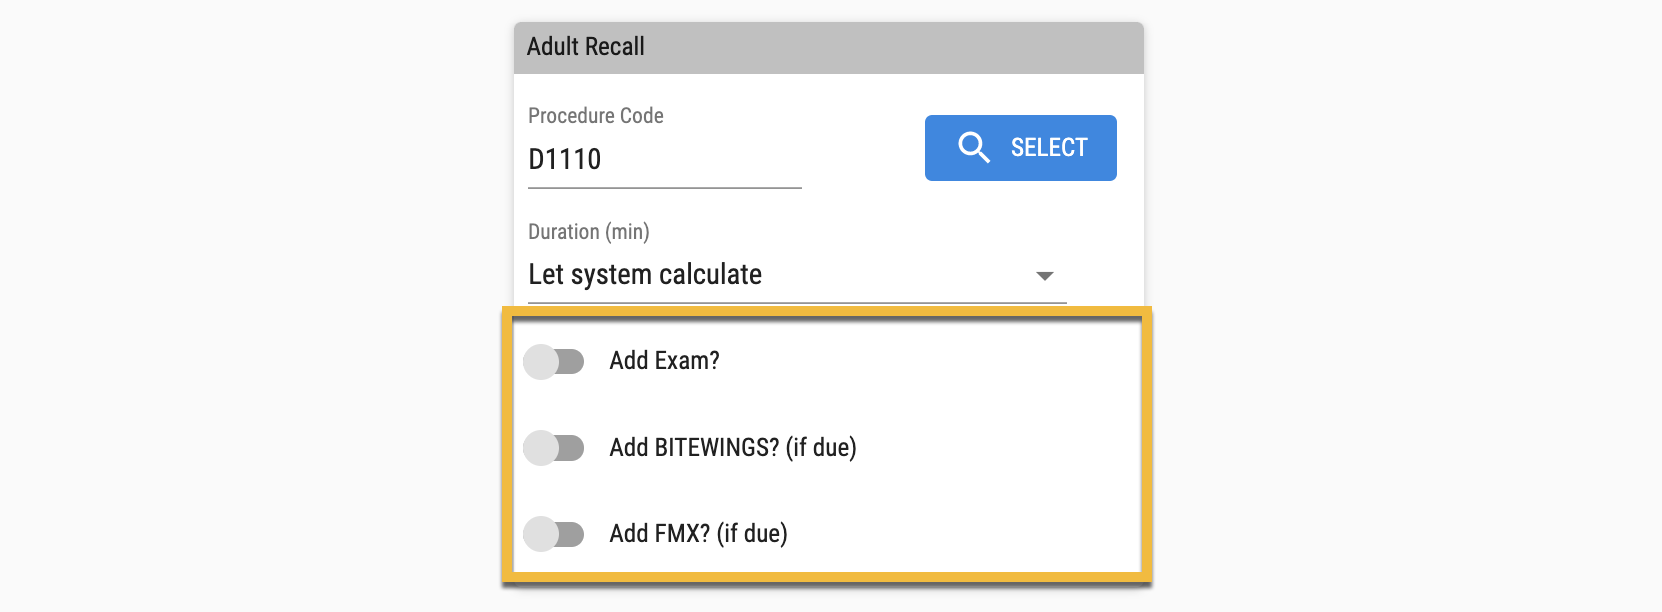Click the Add FMX? toggle knob
The image size is (1662, 612).
[541, 533]
